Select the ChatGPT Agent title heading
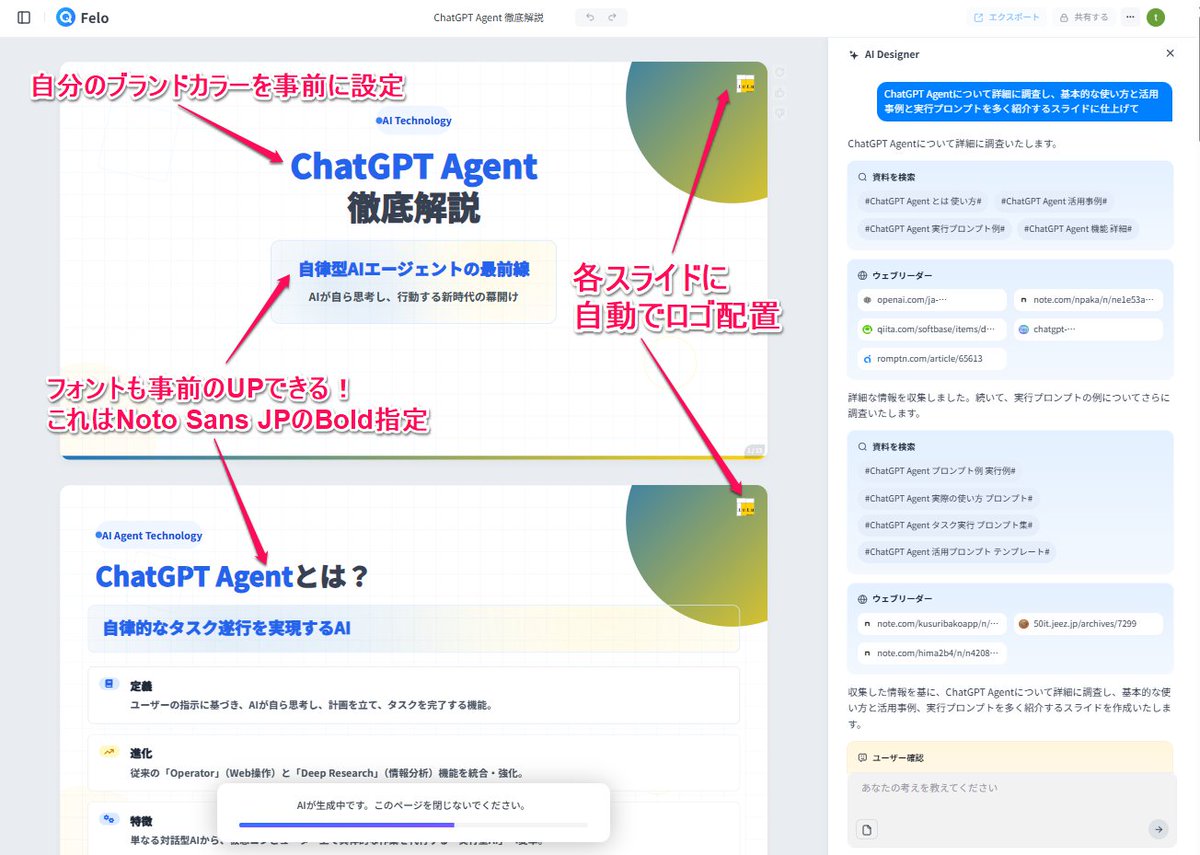This screenshot has width=1200, height=855. [x=414, y=166]
